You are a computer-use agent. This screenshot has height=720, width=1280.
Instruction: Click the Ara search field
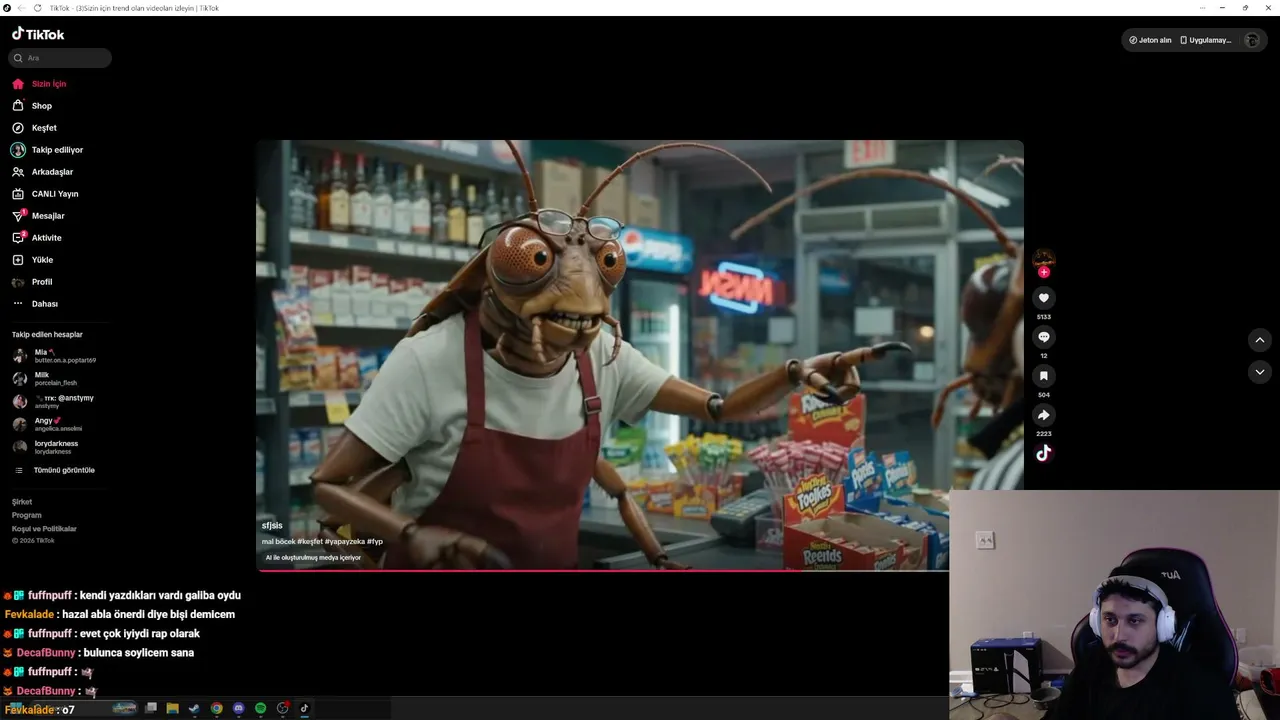tap(60, 58)
